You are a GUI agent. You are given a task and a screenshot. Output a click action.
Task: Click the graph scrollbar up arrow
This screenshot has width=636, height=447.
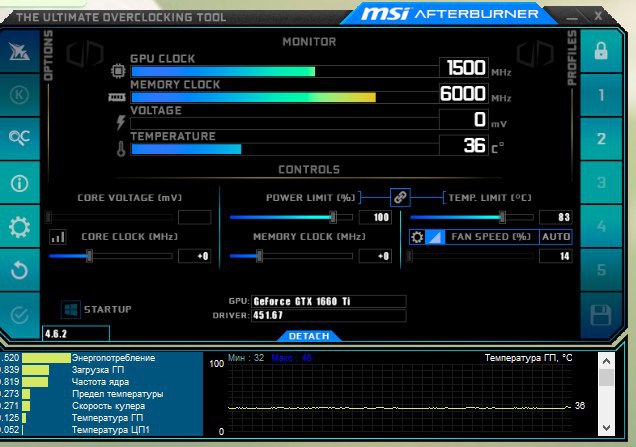(606, 361)
